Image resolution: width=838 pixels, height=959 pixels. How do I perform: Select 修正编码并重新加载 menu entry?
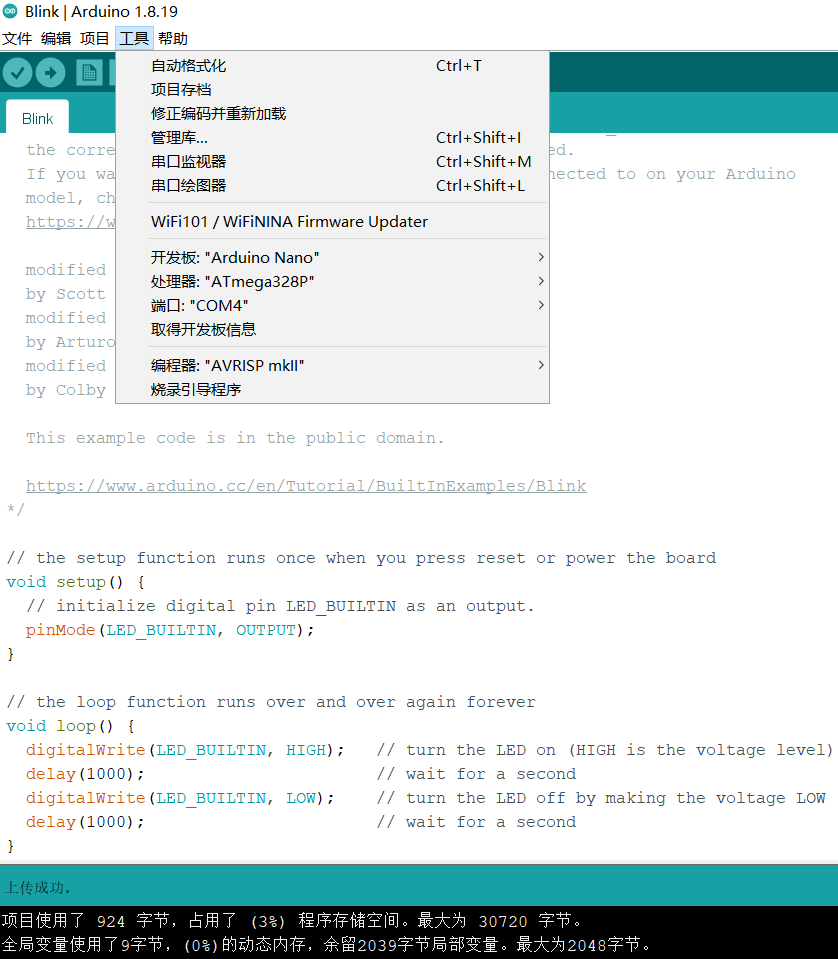point(333,114)
